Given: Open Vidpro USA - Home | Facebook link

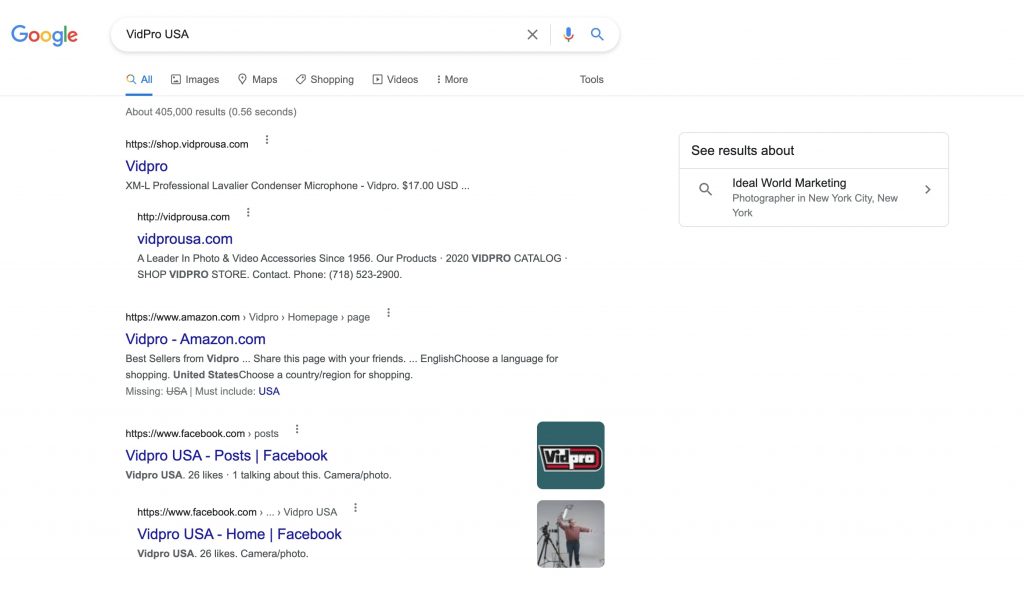Looking at the screenshot, I should [239, 534].
